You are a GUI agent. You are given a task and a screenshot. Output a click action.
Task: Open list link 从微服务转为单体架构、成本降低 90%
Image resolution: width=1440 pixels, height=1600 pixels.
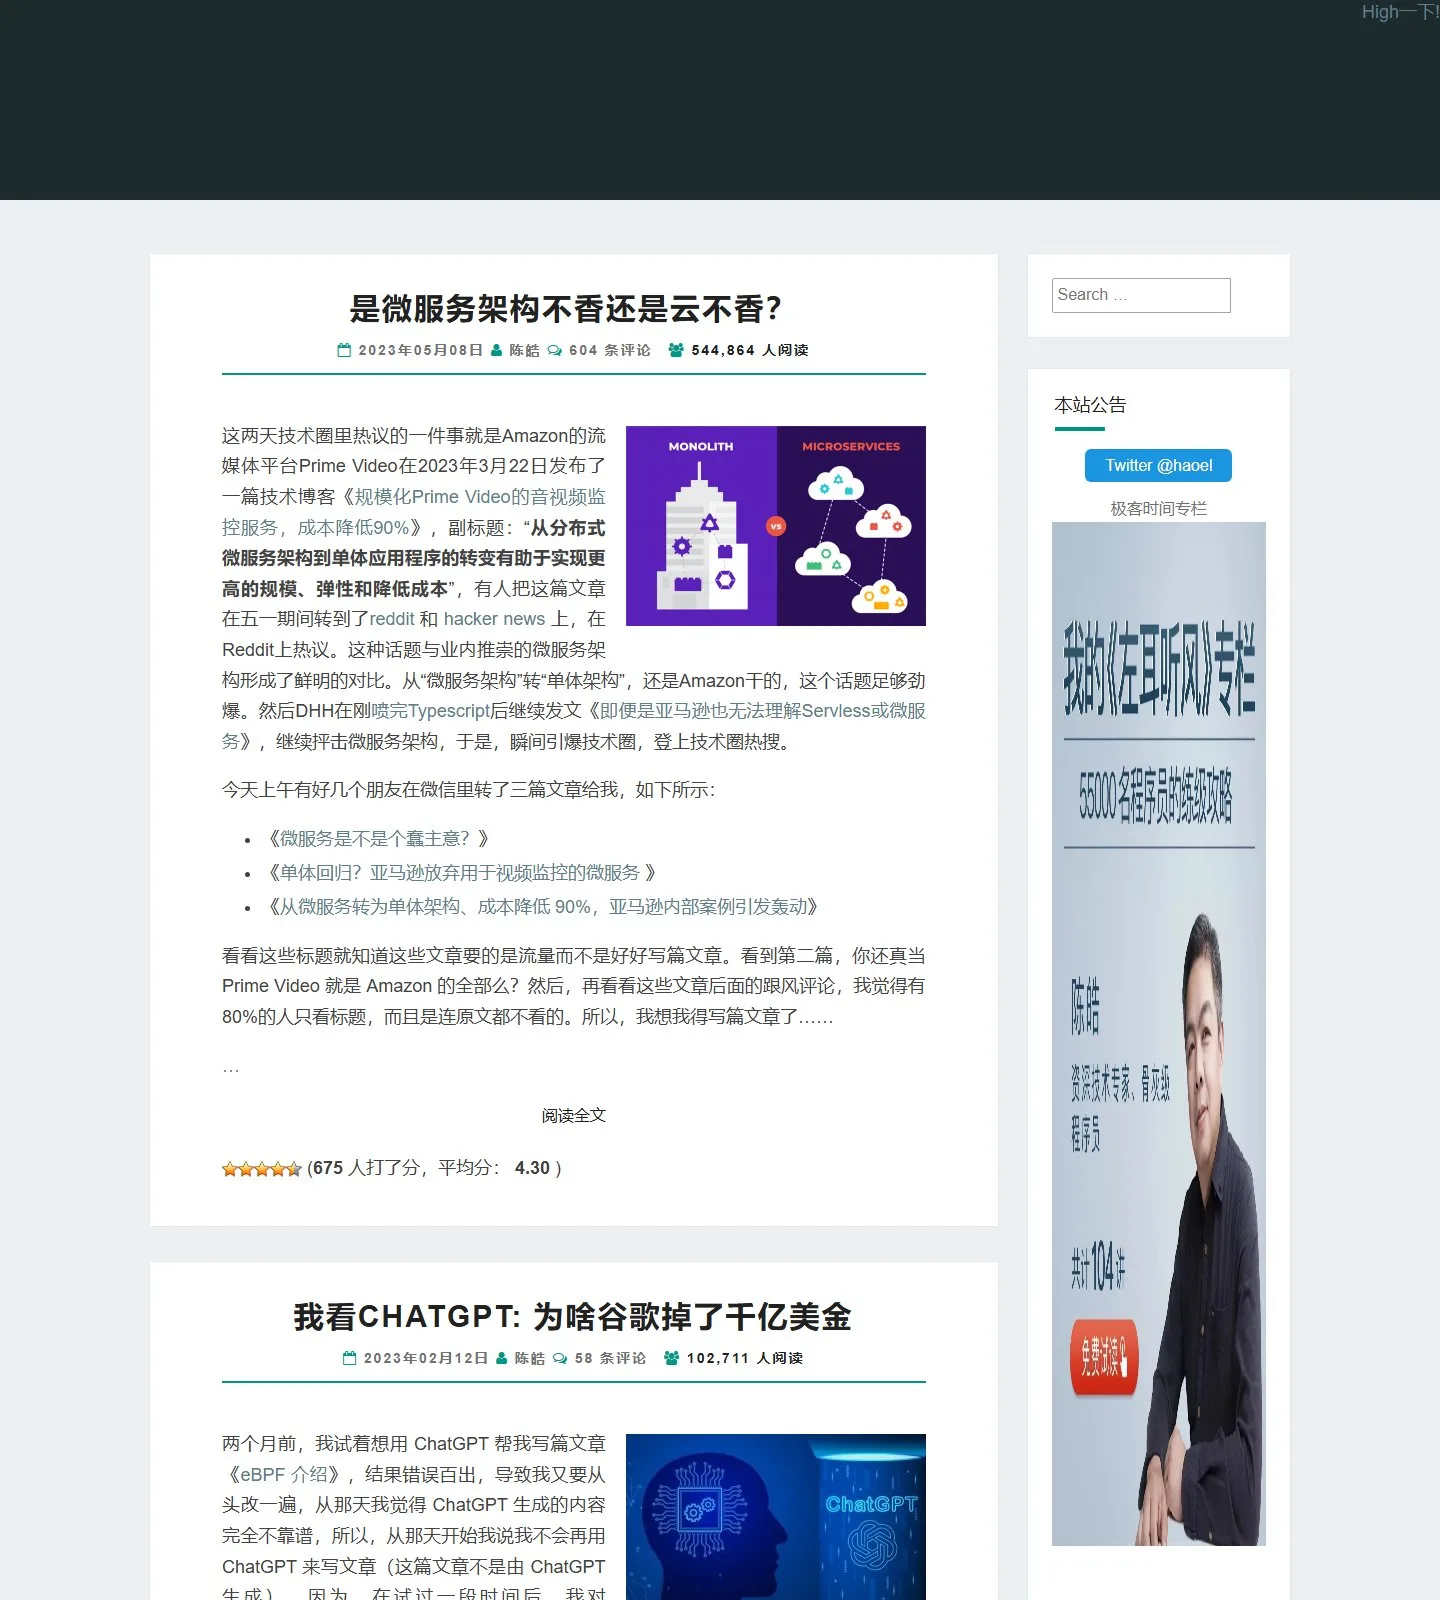543,907
